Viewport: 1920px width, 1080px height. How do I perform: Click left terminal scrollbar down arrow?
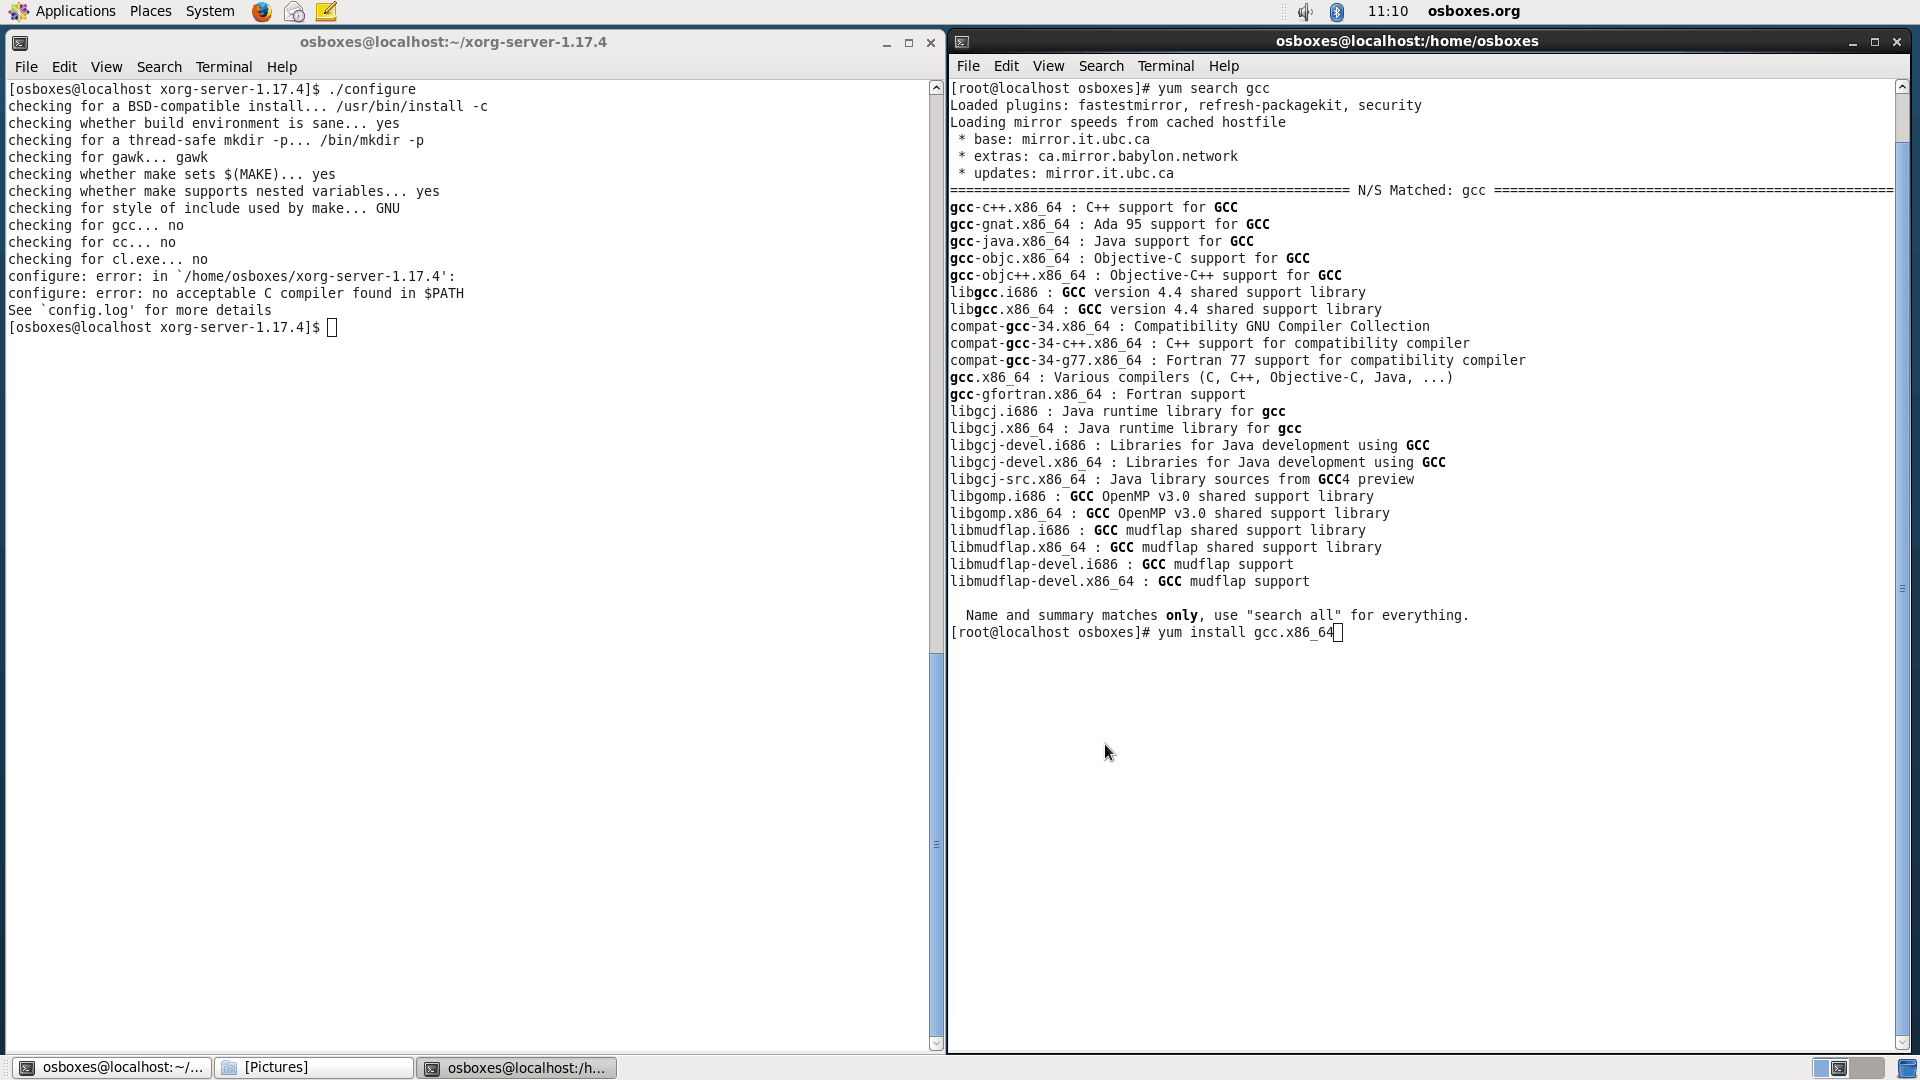(x=936, y=1043)
